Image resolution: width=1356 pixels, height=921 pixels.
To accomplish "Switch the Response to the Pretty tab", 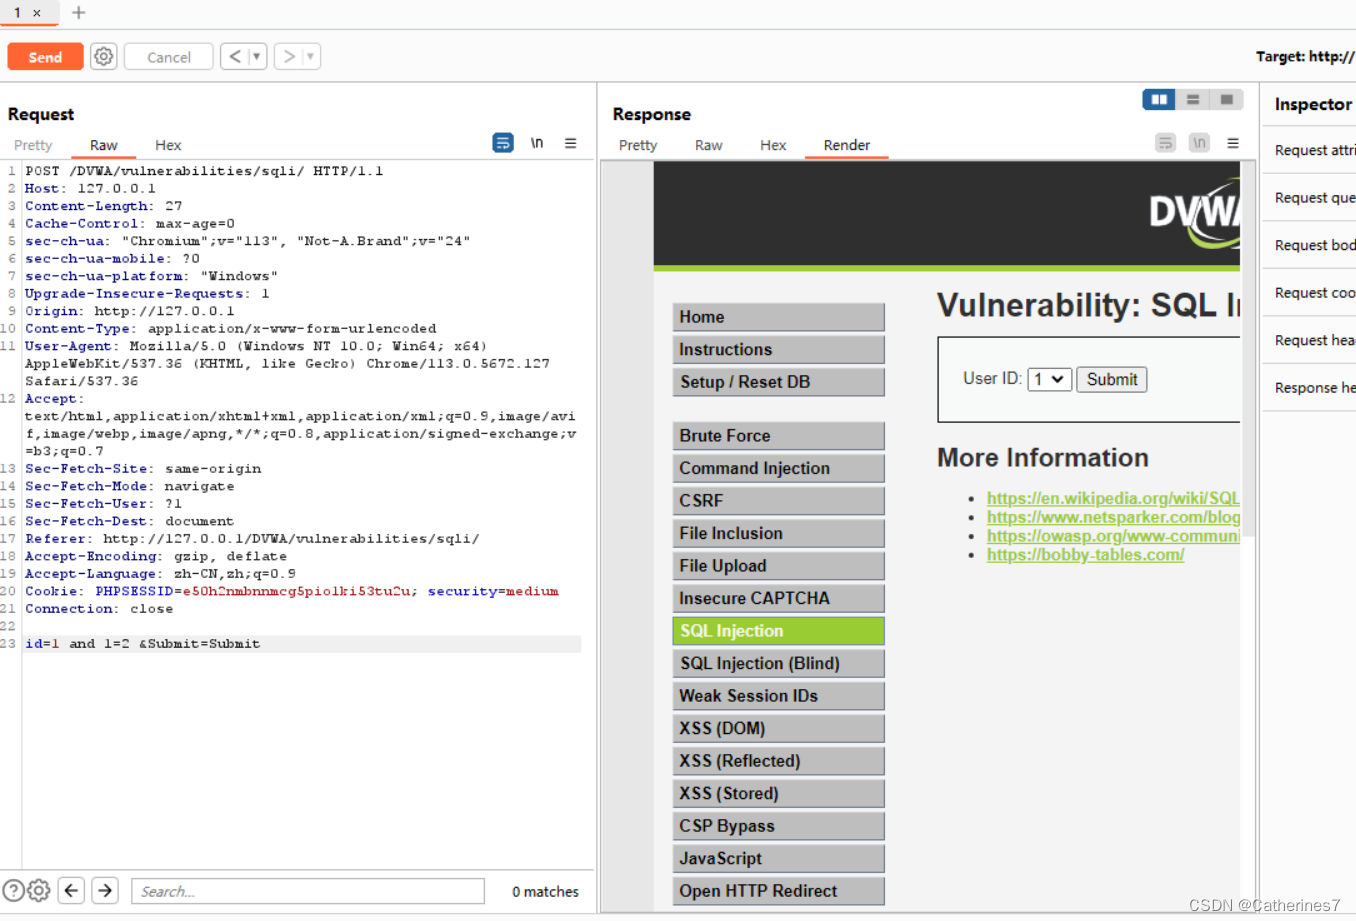I will coord(637,145).
